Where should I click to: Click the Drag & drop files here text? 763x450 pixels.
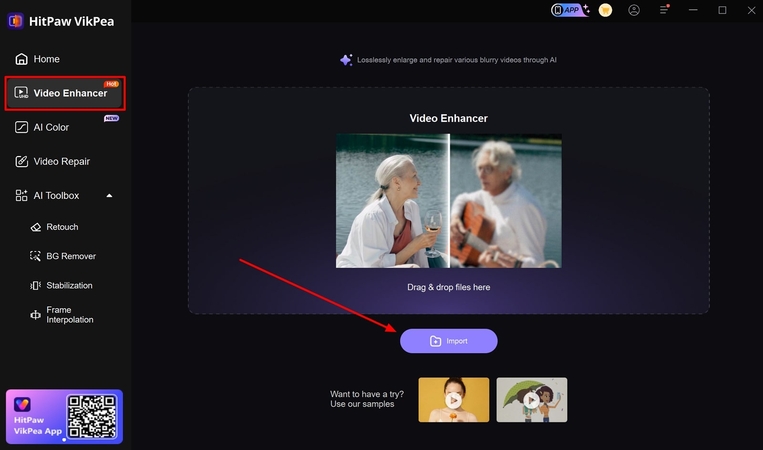coord(449,288)
